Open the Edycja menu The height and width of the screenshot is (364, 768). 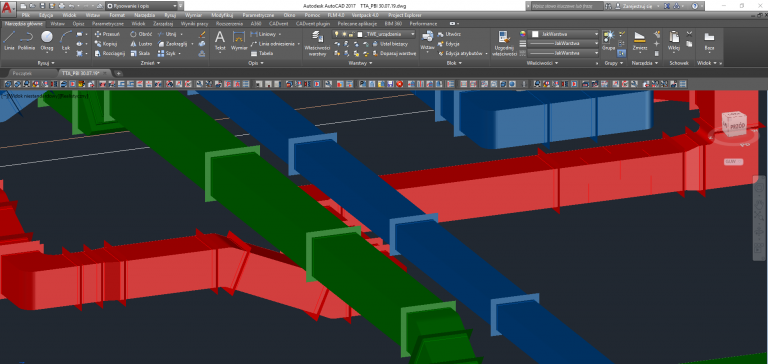pyautogui.click(x=46, y=16)
